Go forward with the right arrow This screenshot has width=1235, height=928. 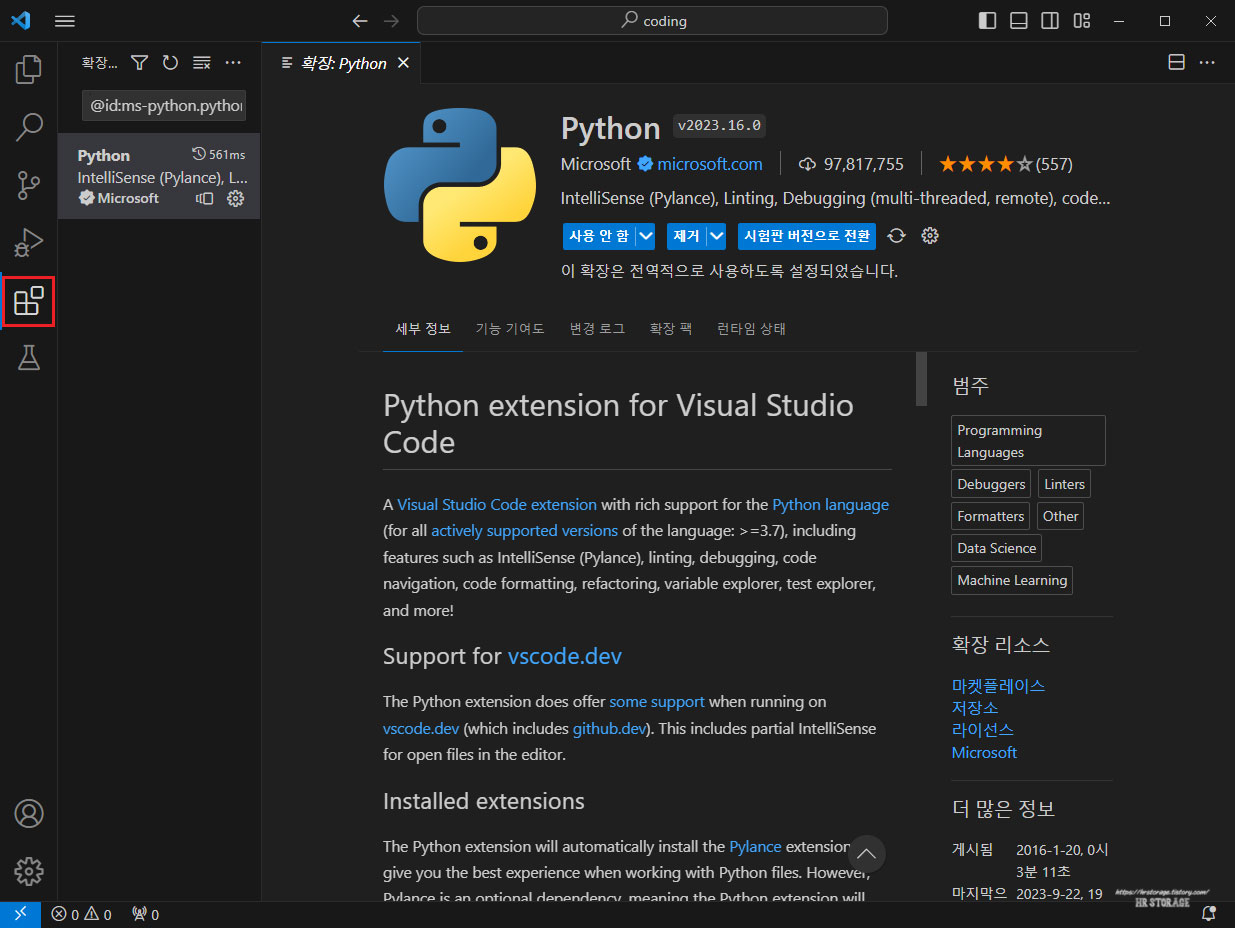(x=392, y=21)
